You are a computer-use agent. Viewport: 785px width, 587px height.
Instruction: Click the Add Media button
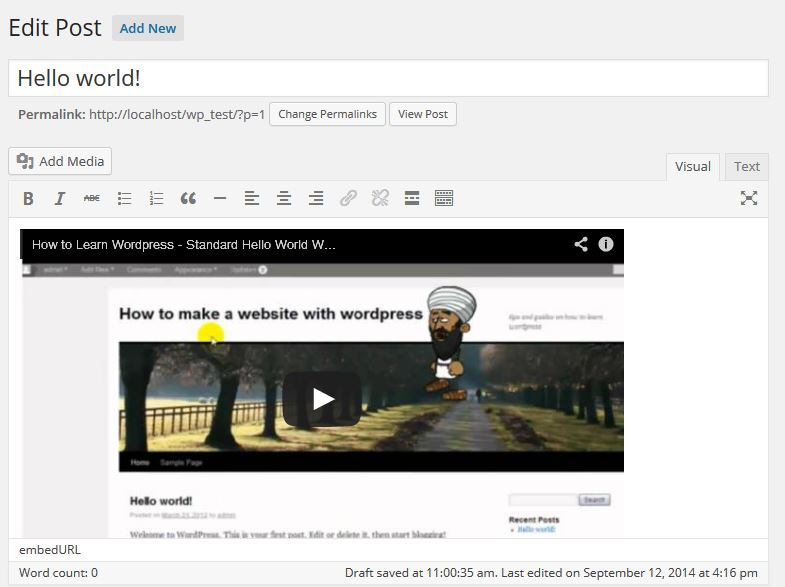tap(60, 161)
